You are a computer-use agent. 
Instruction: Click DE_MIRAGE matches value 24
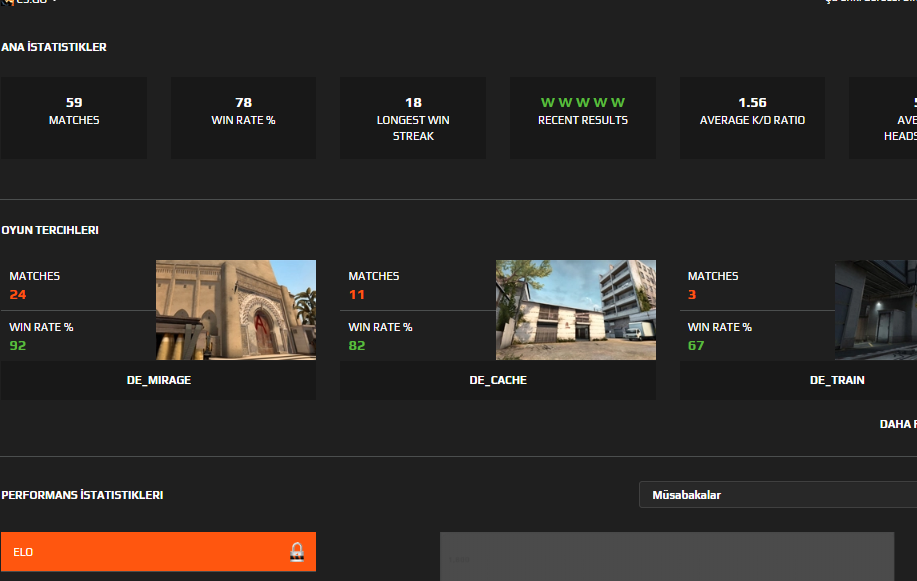(x=18, y=294)
